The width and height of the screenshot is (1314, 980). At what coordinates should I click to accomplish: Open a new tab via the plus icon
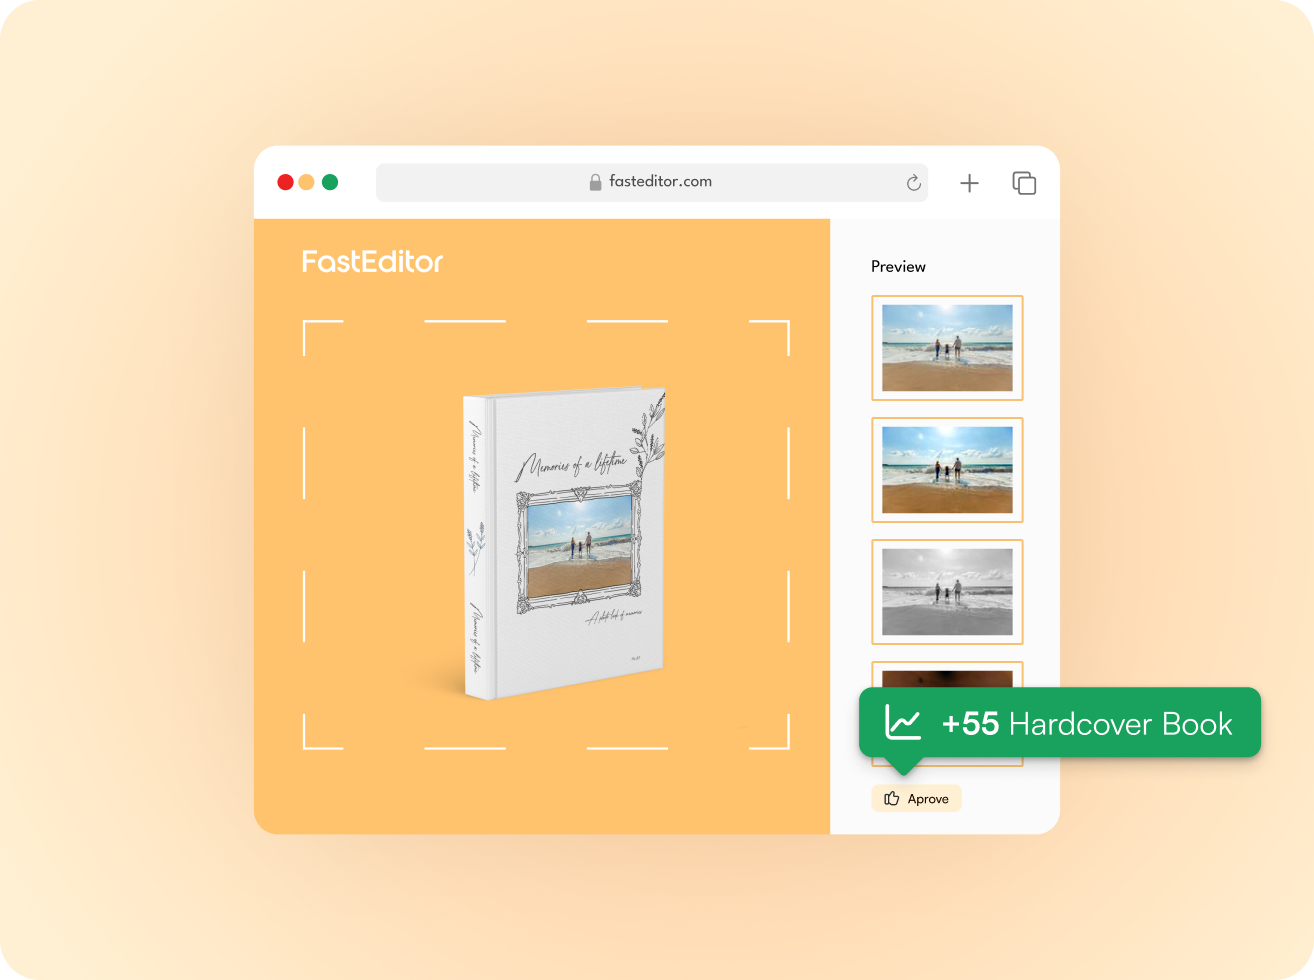pyautogui.click(x=968, y=182)
